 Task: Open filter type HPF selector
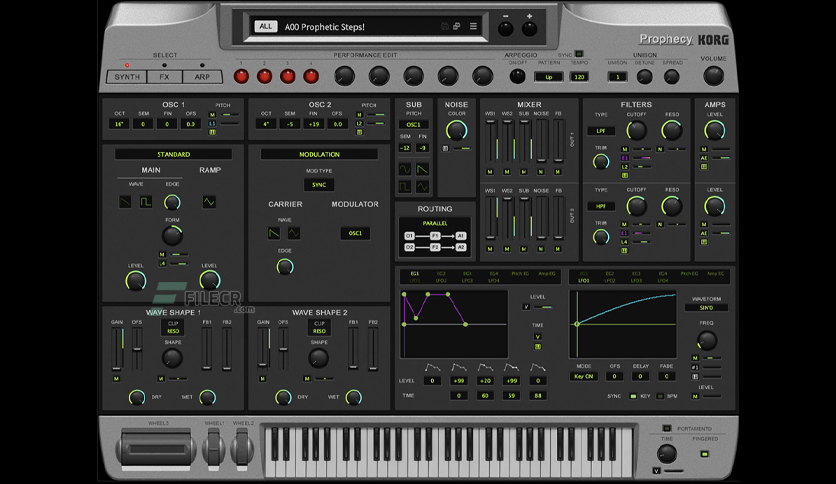[601, 206]
